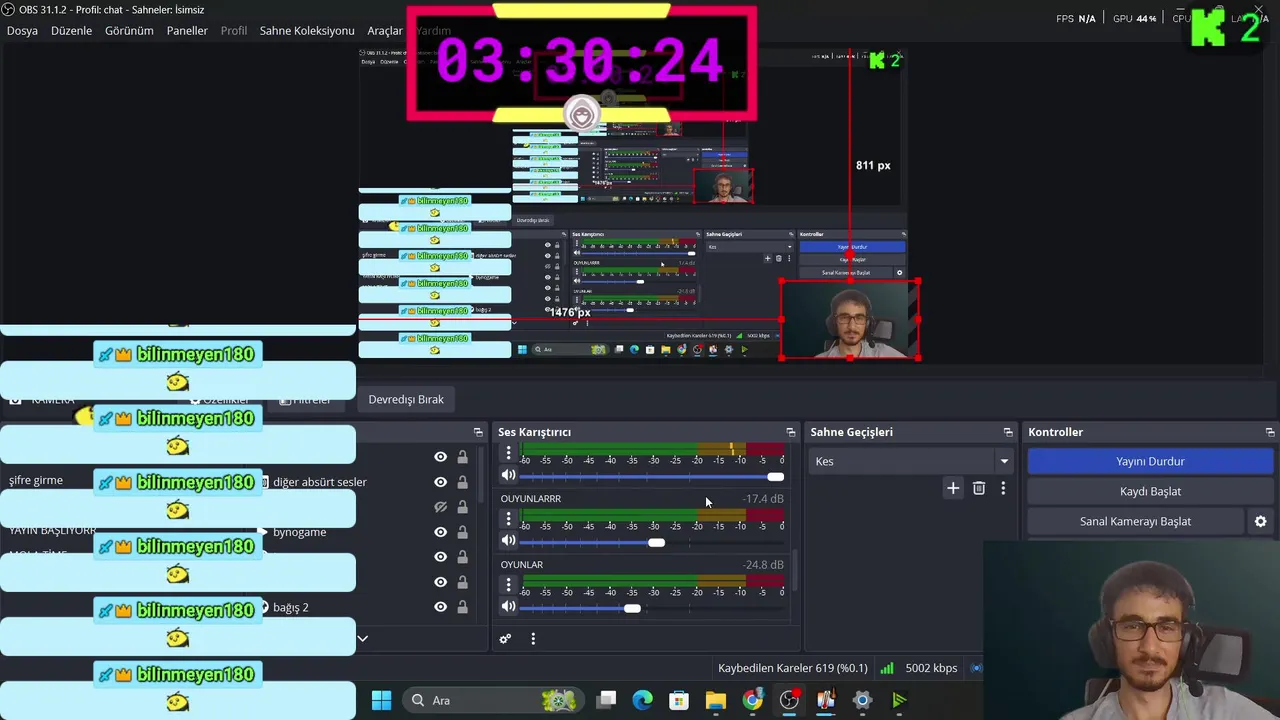Toggle the lock beside the crossed-out eye source
Screen dimensions: 1280x720
(462, 507)
